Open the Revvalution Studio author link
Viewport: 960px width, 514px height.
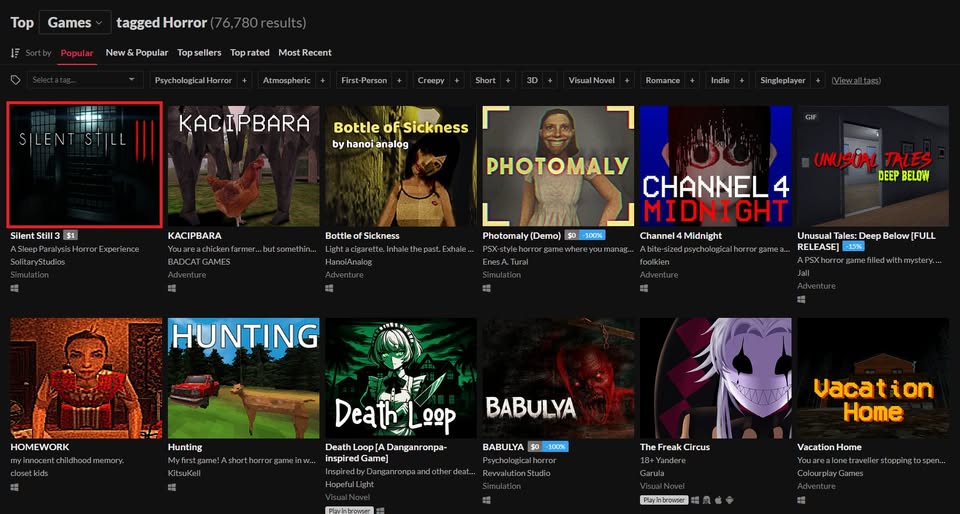pyautogui.click(x=516, y=473)
